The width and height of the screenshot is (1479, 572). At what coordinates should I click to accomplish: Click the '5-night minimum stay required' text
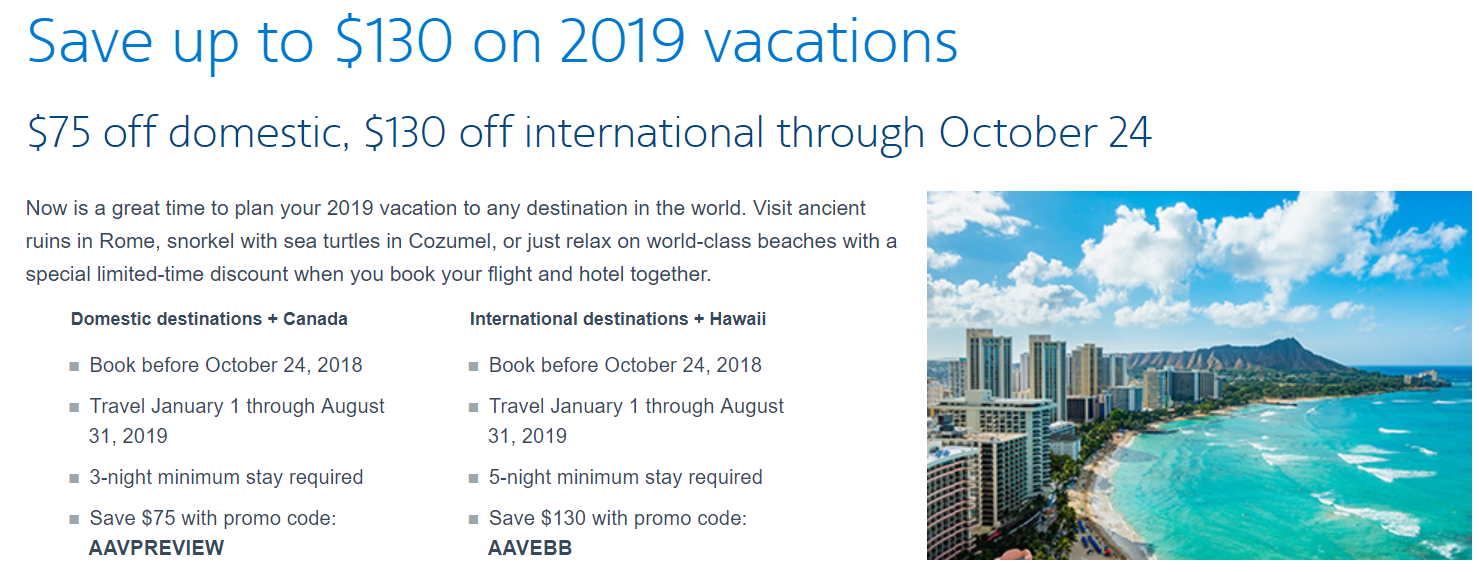tap(625, 478)
